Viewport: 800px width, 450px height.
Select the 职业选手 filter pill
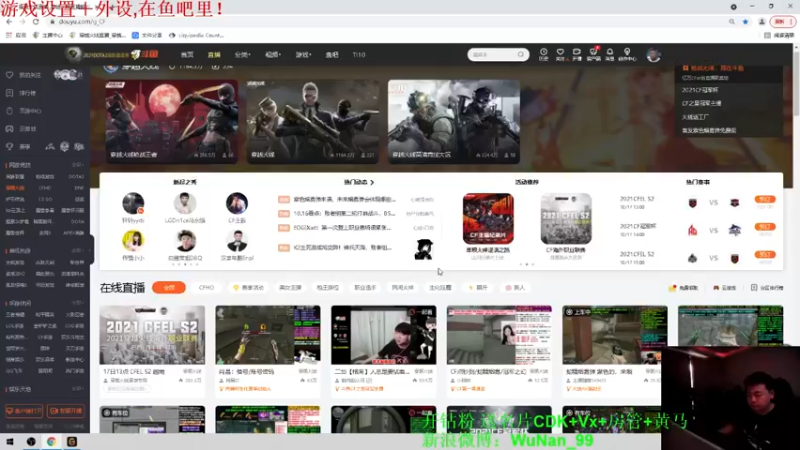365,288
